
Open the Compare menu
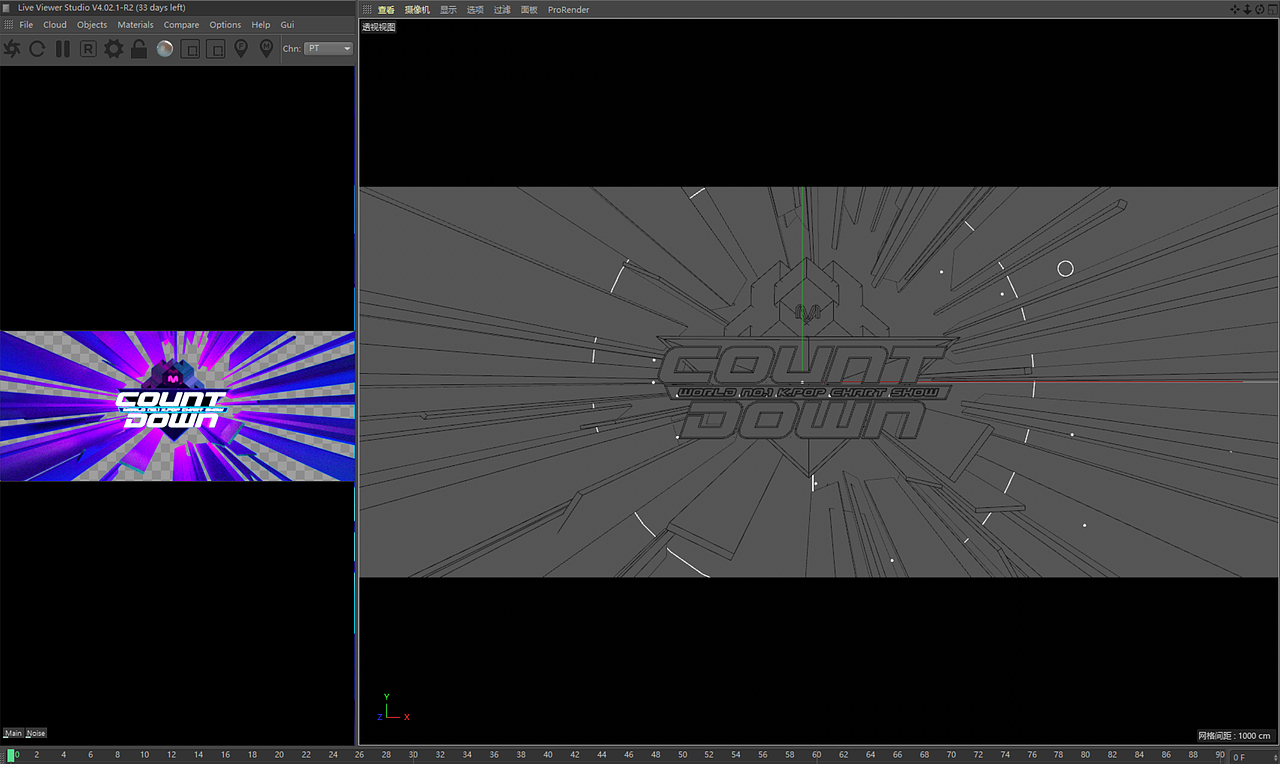(182, 25)
